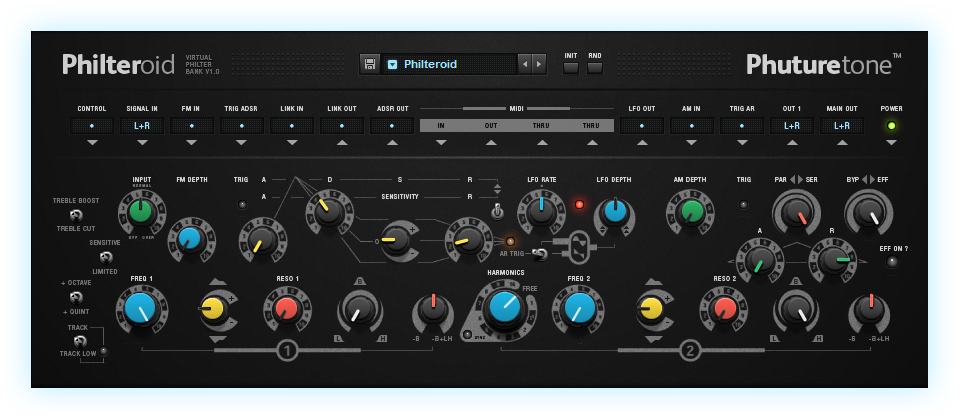
Task: Click the PAR/SER routing knob
Action: [796, 212]
